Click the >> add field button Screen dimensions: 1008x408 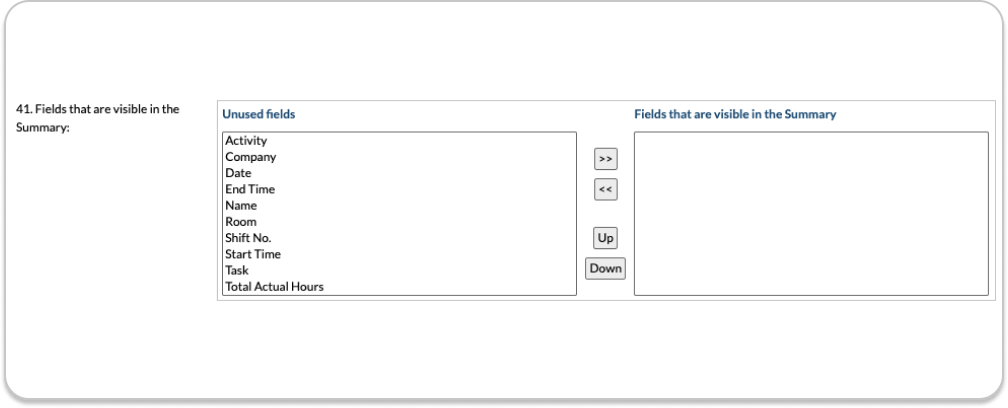pyautogui.click(x=605, y=159)
